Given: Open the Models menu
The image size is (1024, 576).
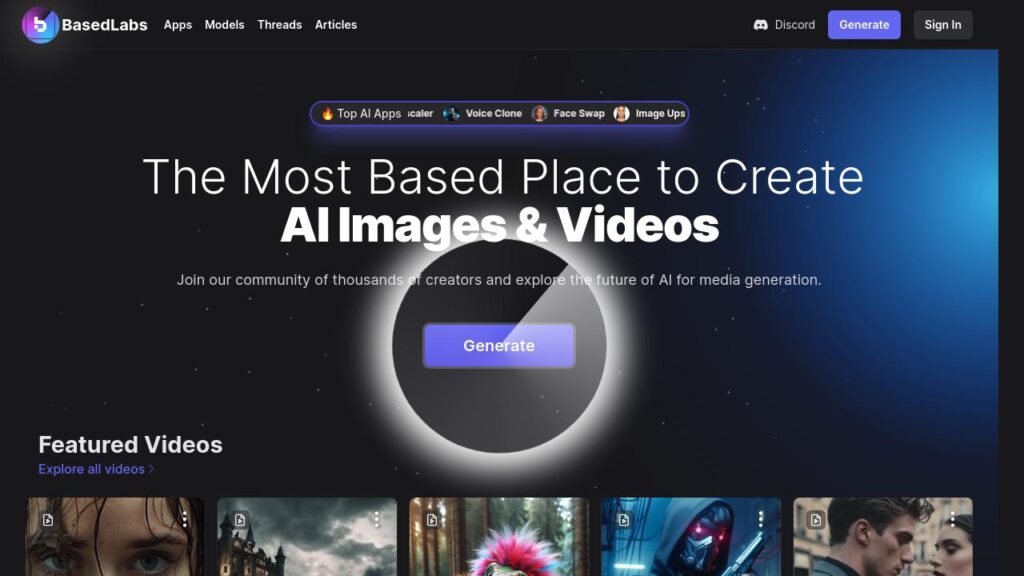Looking at the screenshot, I should click(x=224, y=25).
